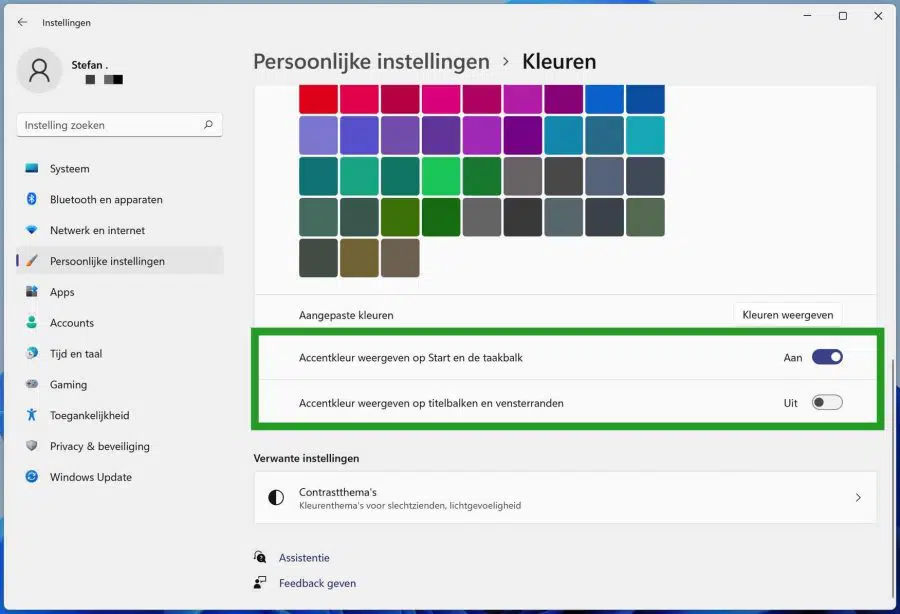Click the Tijd en taal globe icon
Screen dimensions: 900x614
point(32,353)
